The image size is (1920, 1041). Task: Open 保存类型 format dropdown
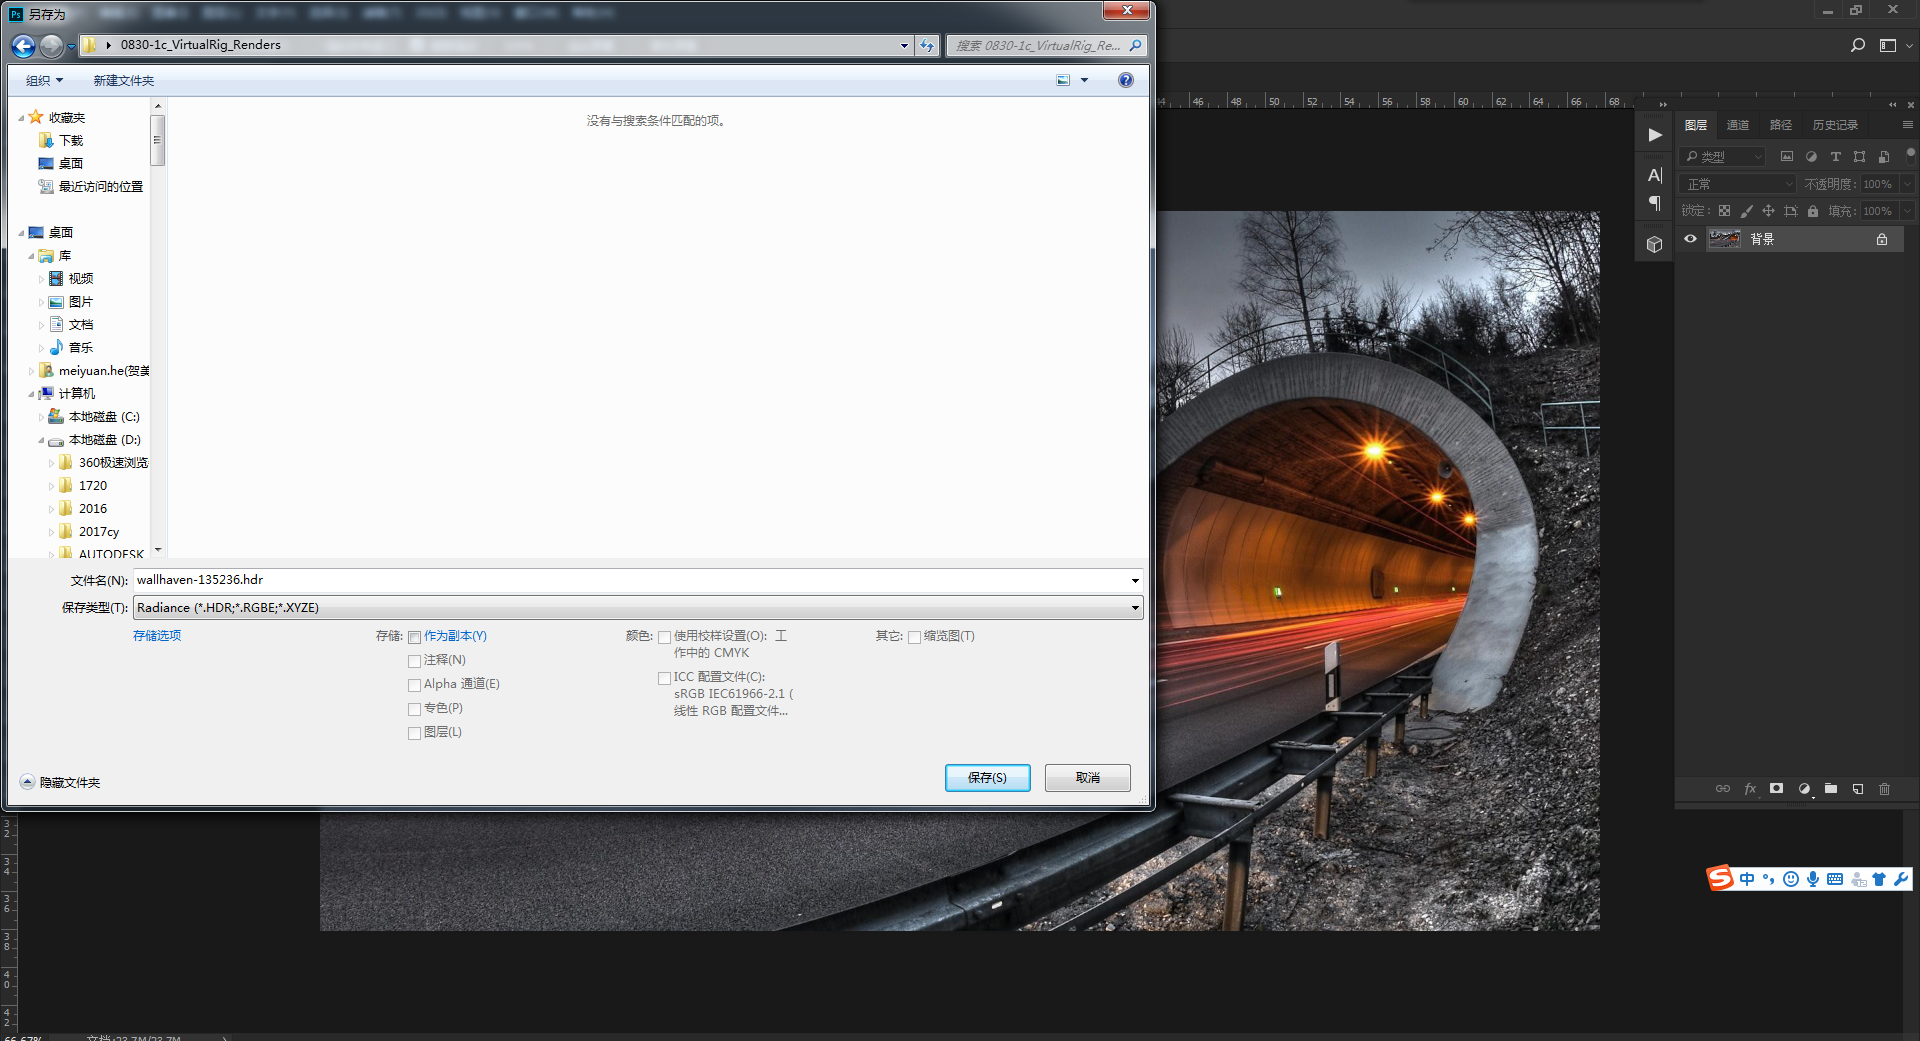click(x=638, y=608)
